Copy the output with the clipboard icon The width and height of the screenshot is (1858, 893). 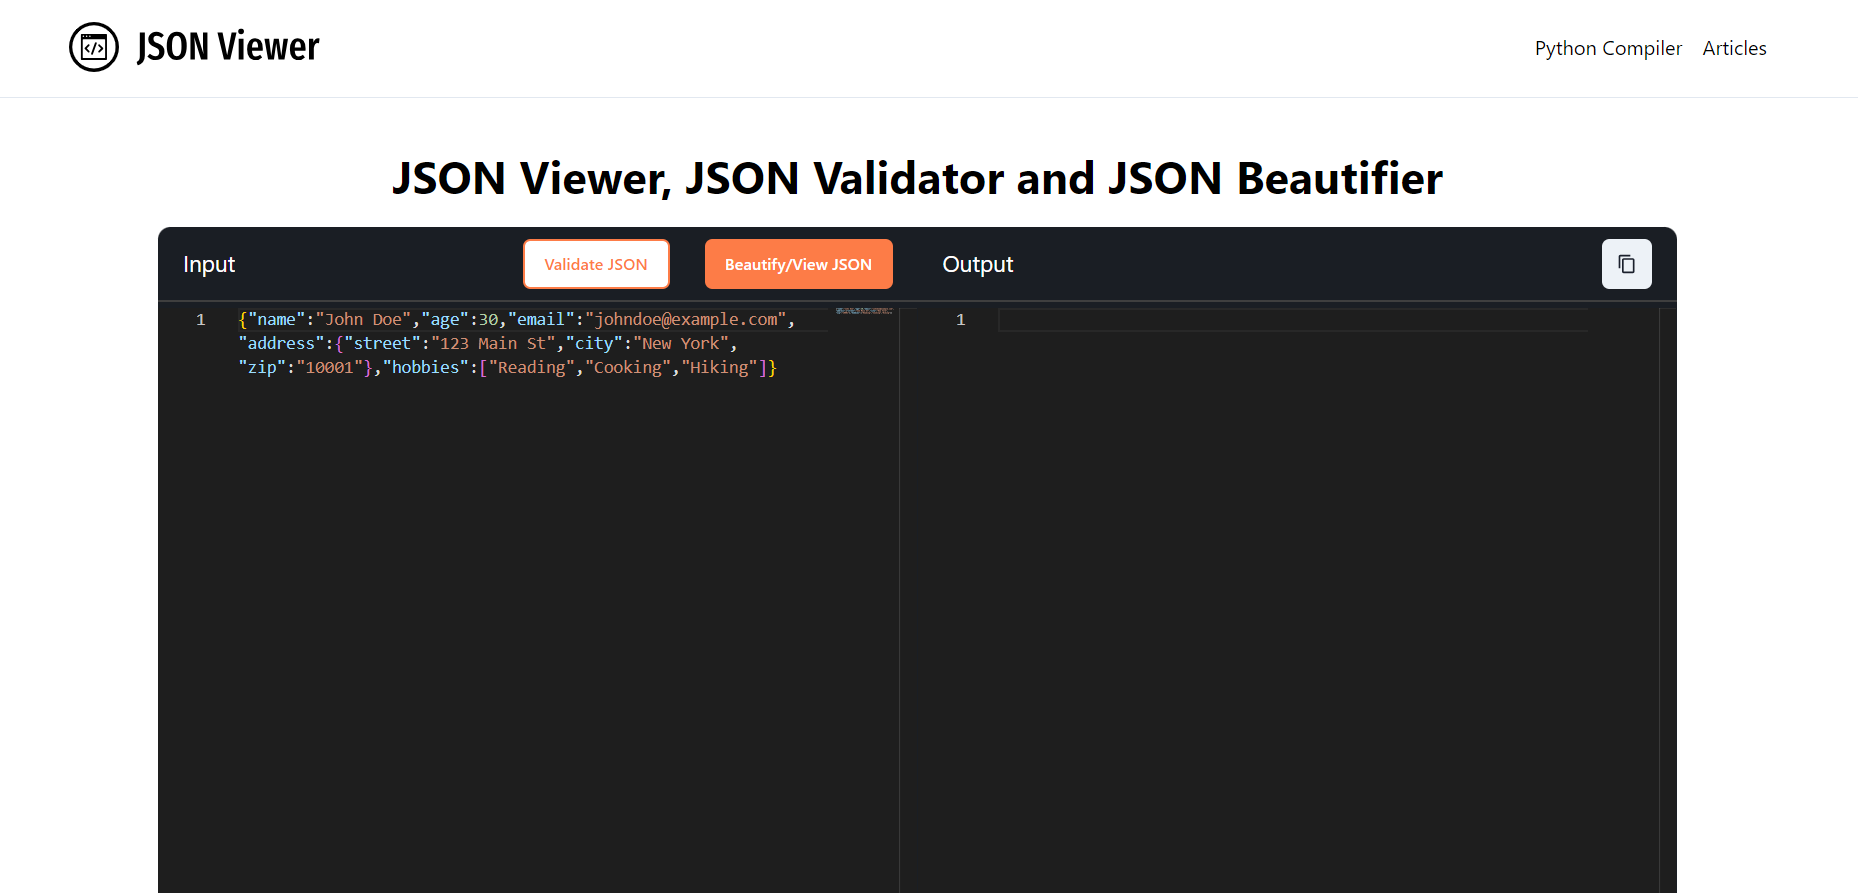click(x=1626, y=264)
